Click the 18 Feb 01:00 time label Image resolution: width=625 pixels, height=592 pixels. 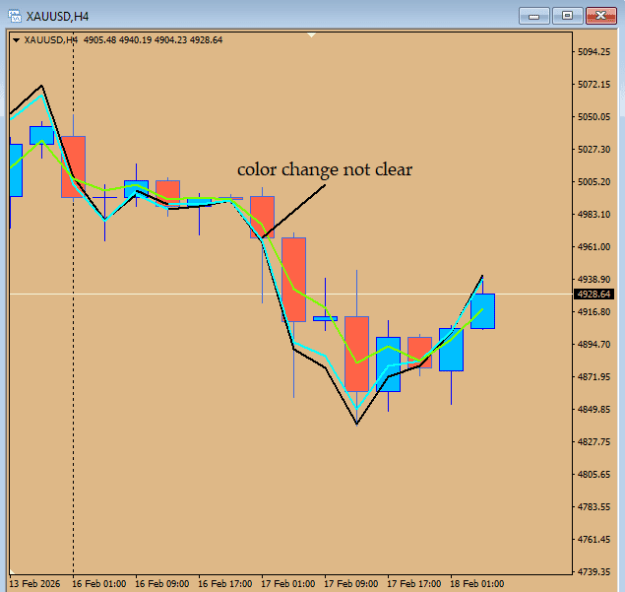(x=477, y=584)
